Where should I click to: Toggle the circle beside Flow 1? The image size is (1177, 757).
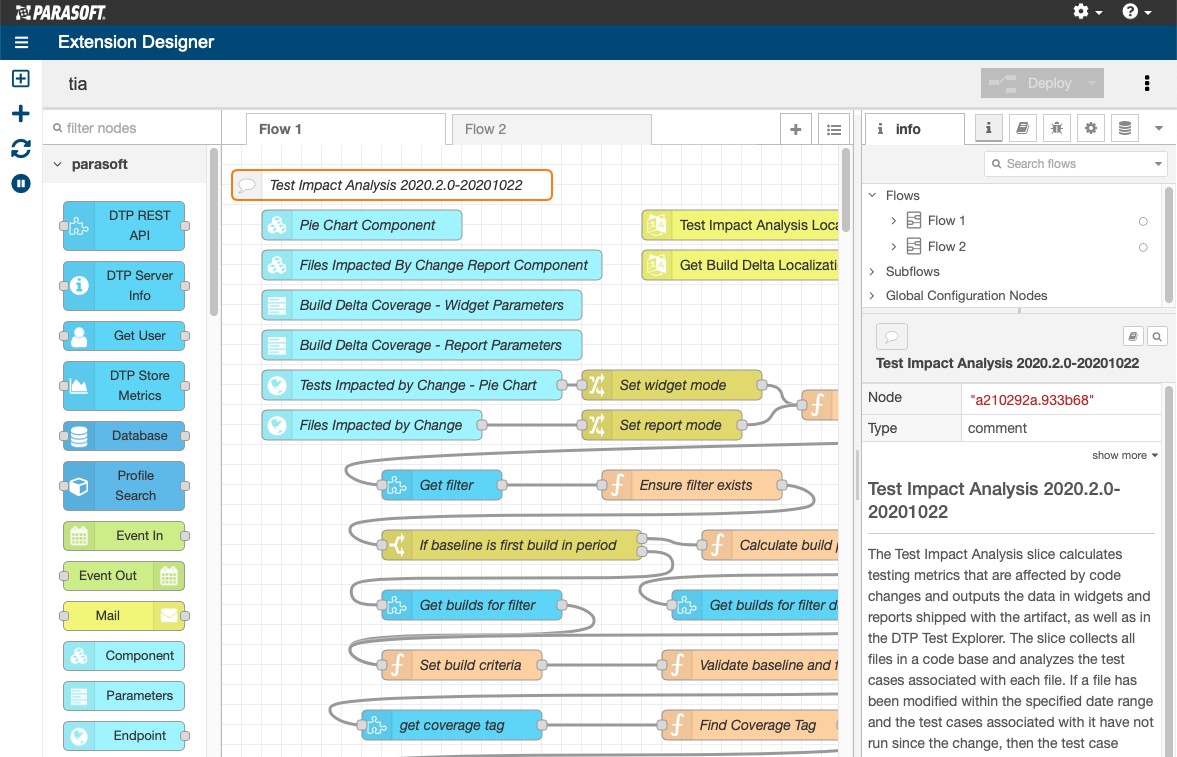pyautogui.click(x=1143, y=222)
